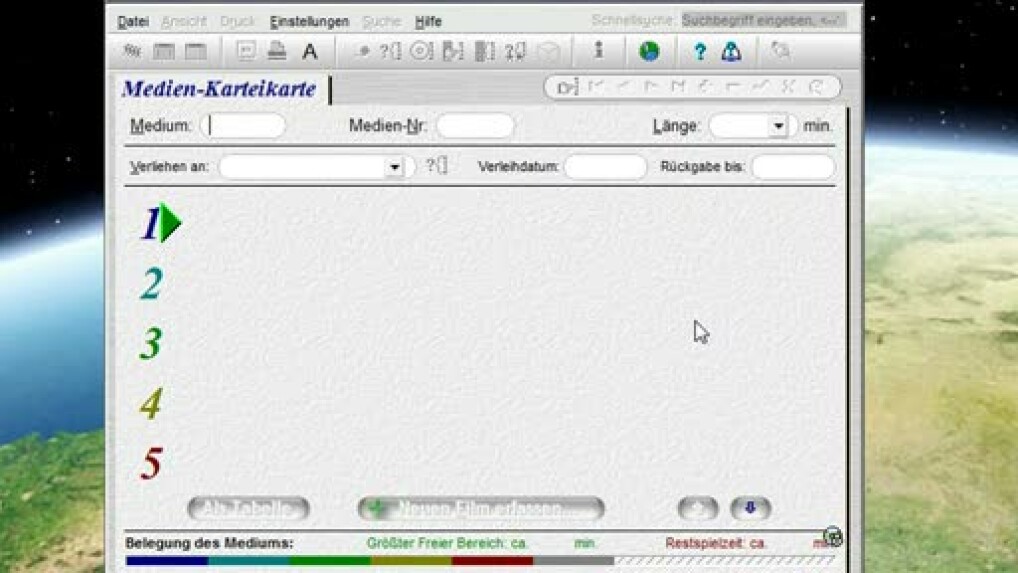Viewport: 1018px width, 573px height.
Task: Open the Verliehen an dropdown list
Action: click(394, 167)
